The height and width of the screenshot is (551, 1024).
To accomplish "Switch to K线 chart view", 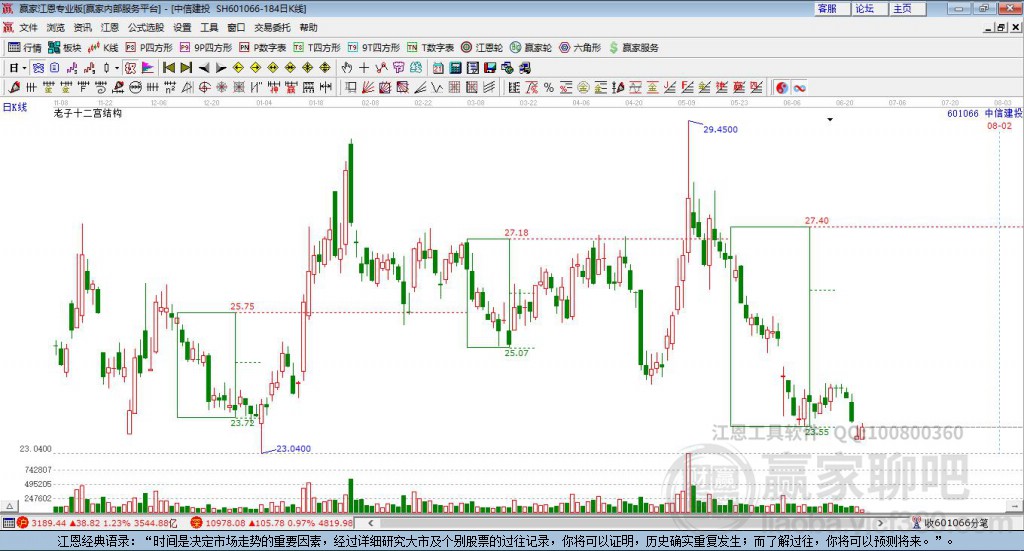I will coord(103,48).
